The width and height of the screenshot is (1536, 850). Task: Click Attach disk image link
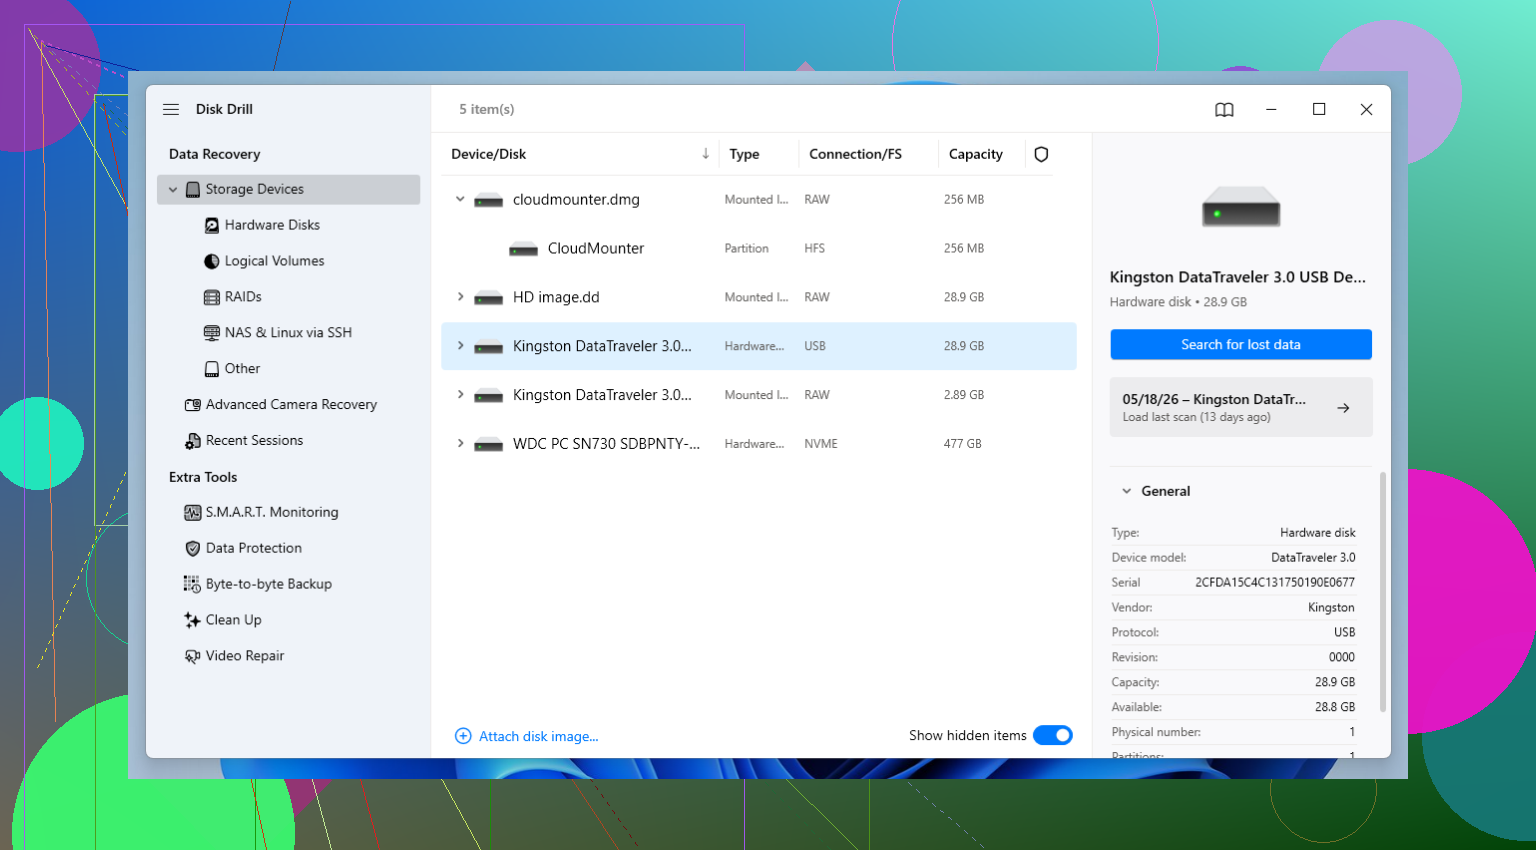[538, 737]
